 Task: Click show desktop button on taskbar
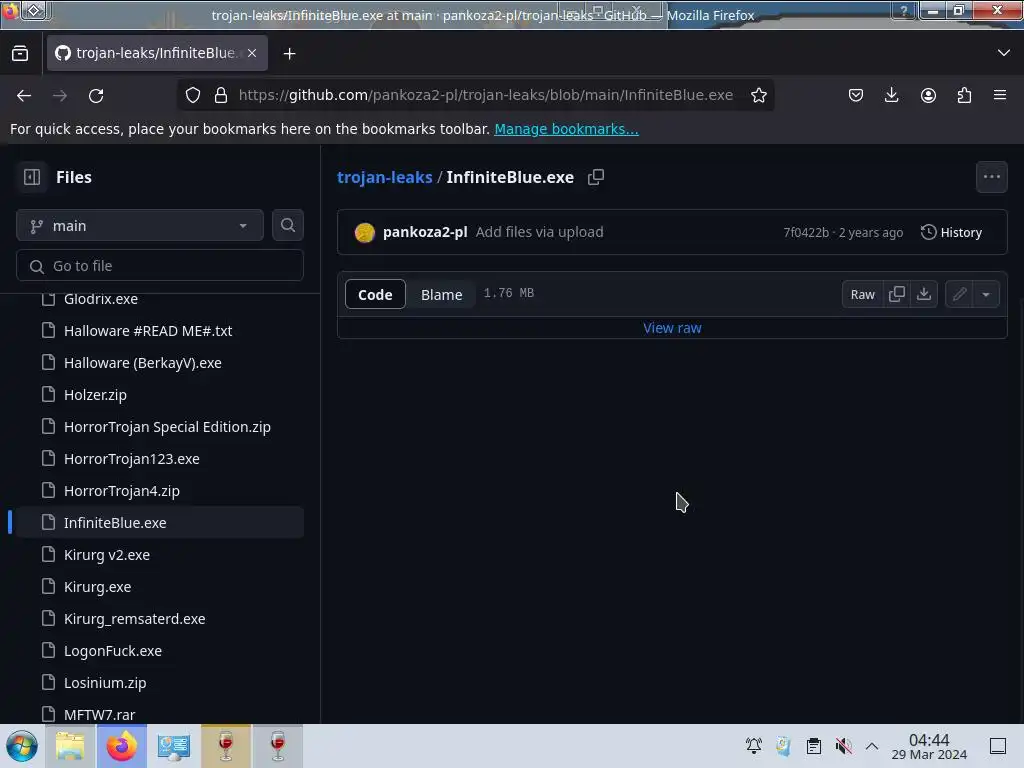(997, 746)
